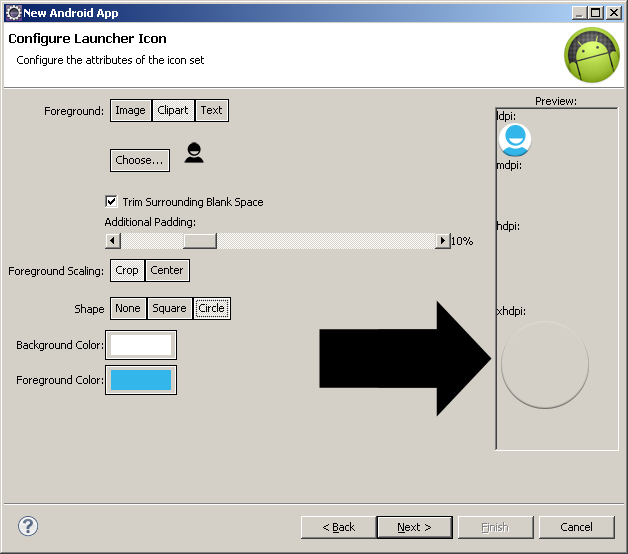Screen dimensions: 628x554
Task: Open the blue Foreground Color picker
Action: point(141,380)
